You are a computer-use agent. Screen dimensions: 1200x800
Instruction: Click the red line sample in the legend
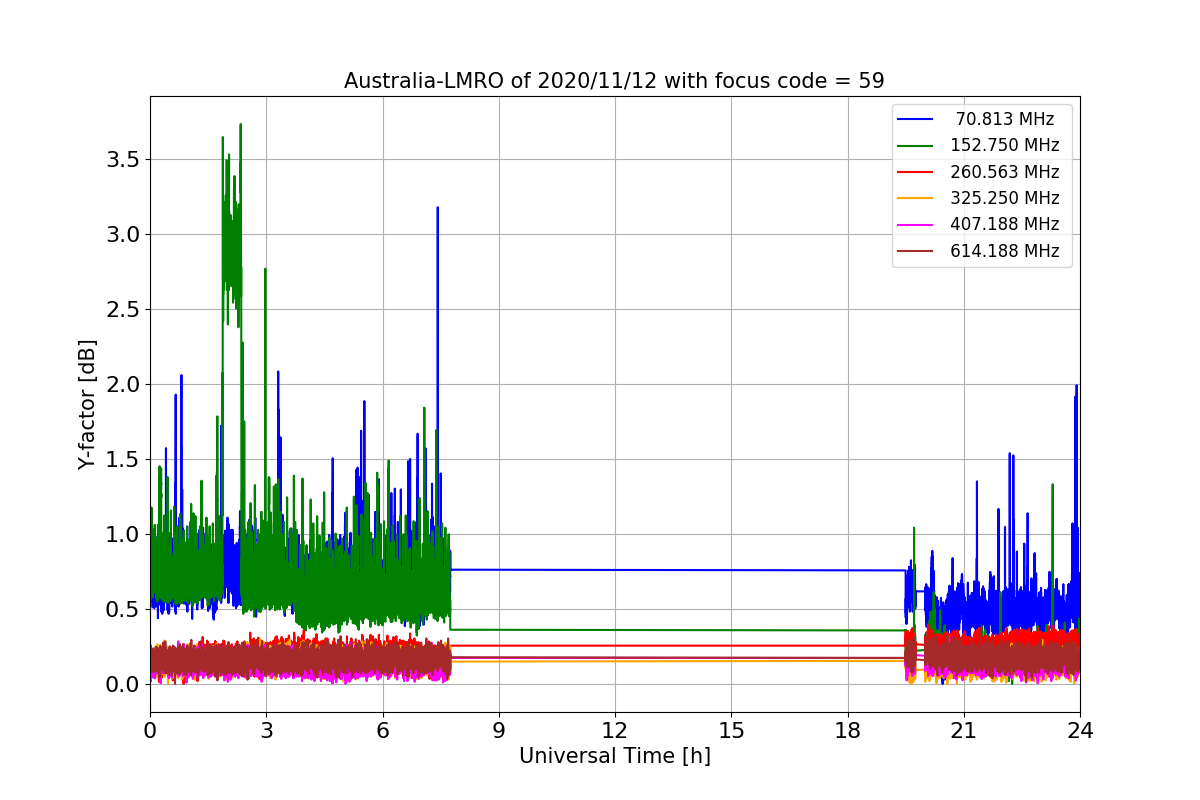coord(915,172)
